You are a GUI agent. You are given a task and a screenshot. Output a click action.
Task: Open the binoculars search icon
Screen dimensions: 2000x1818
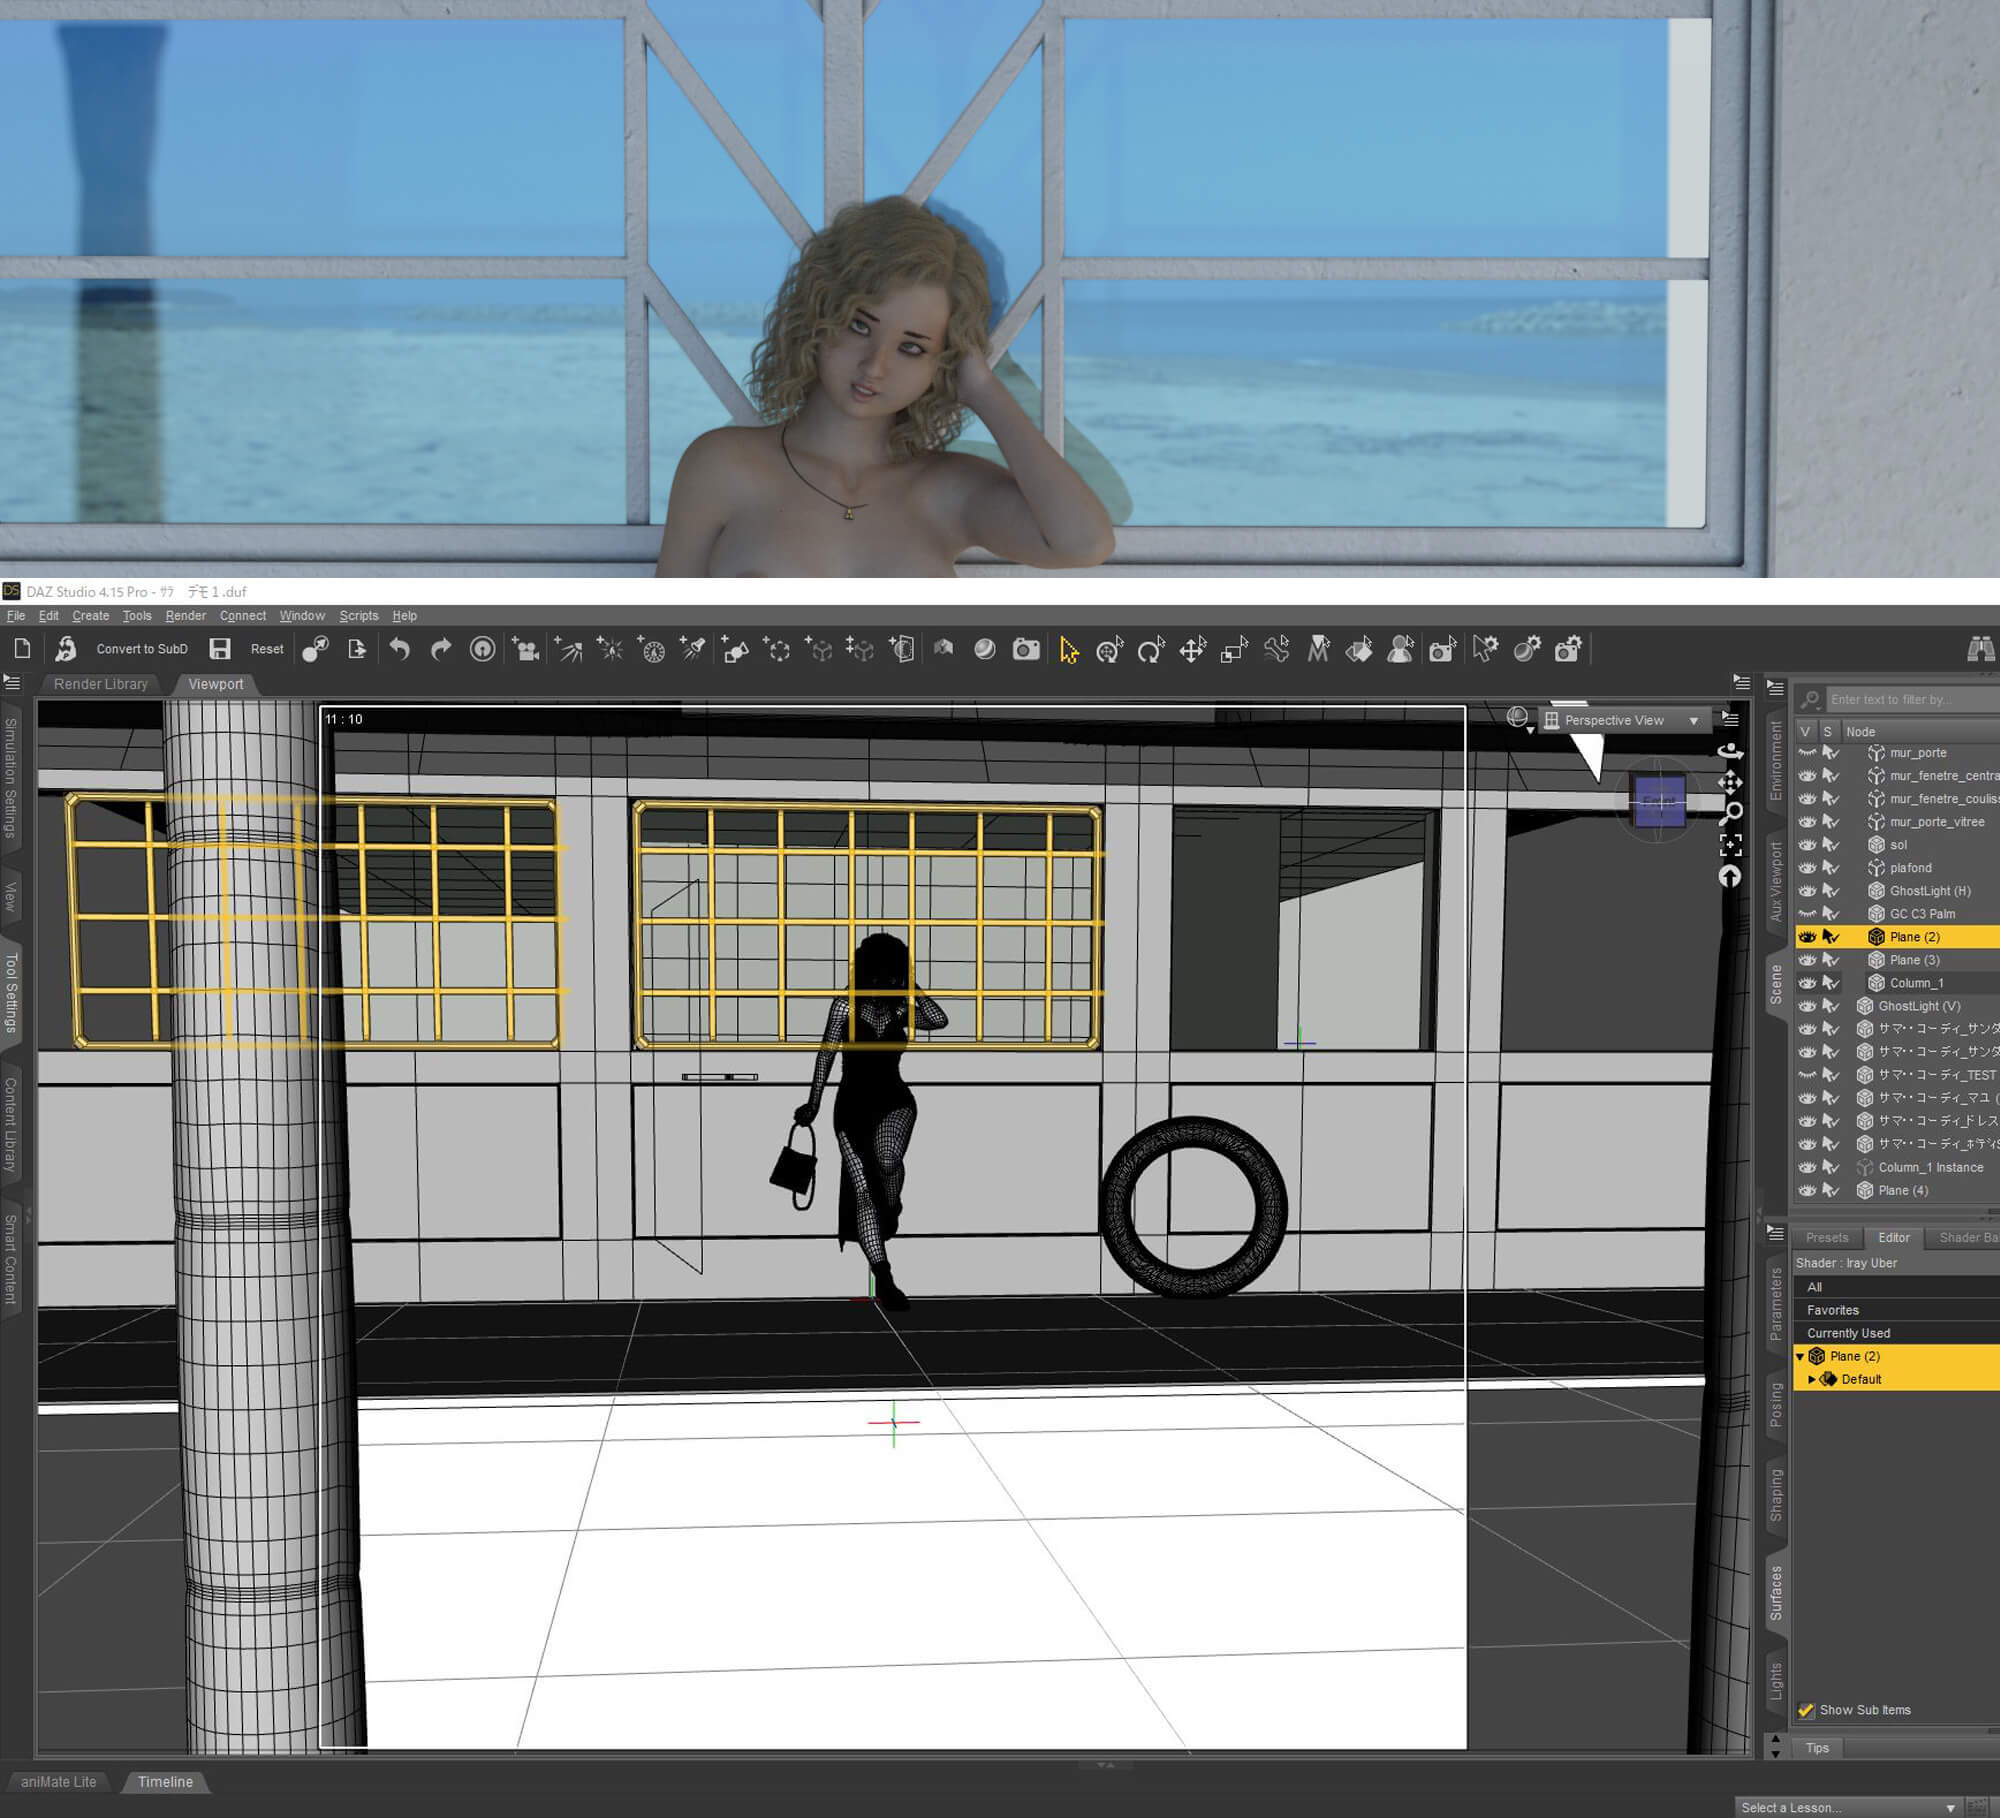[1980, 649]
